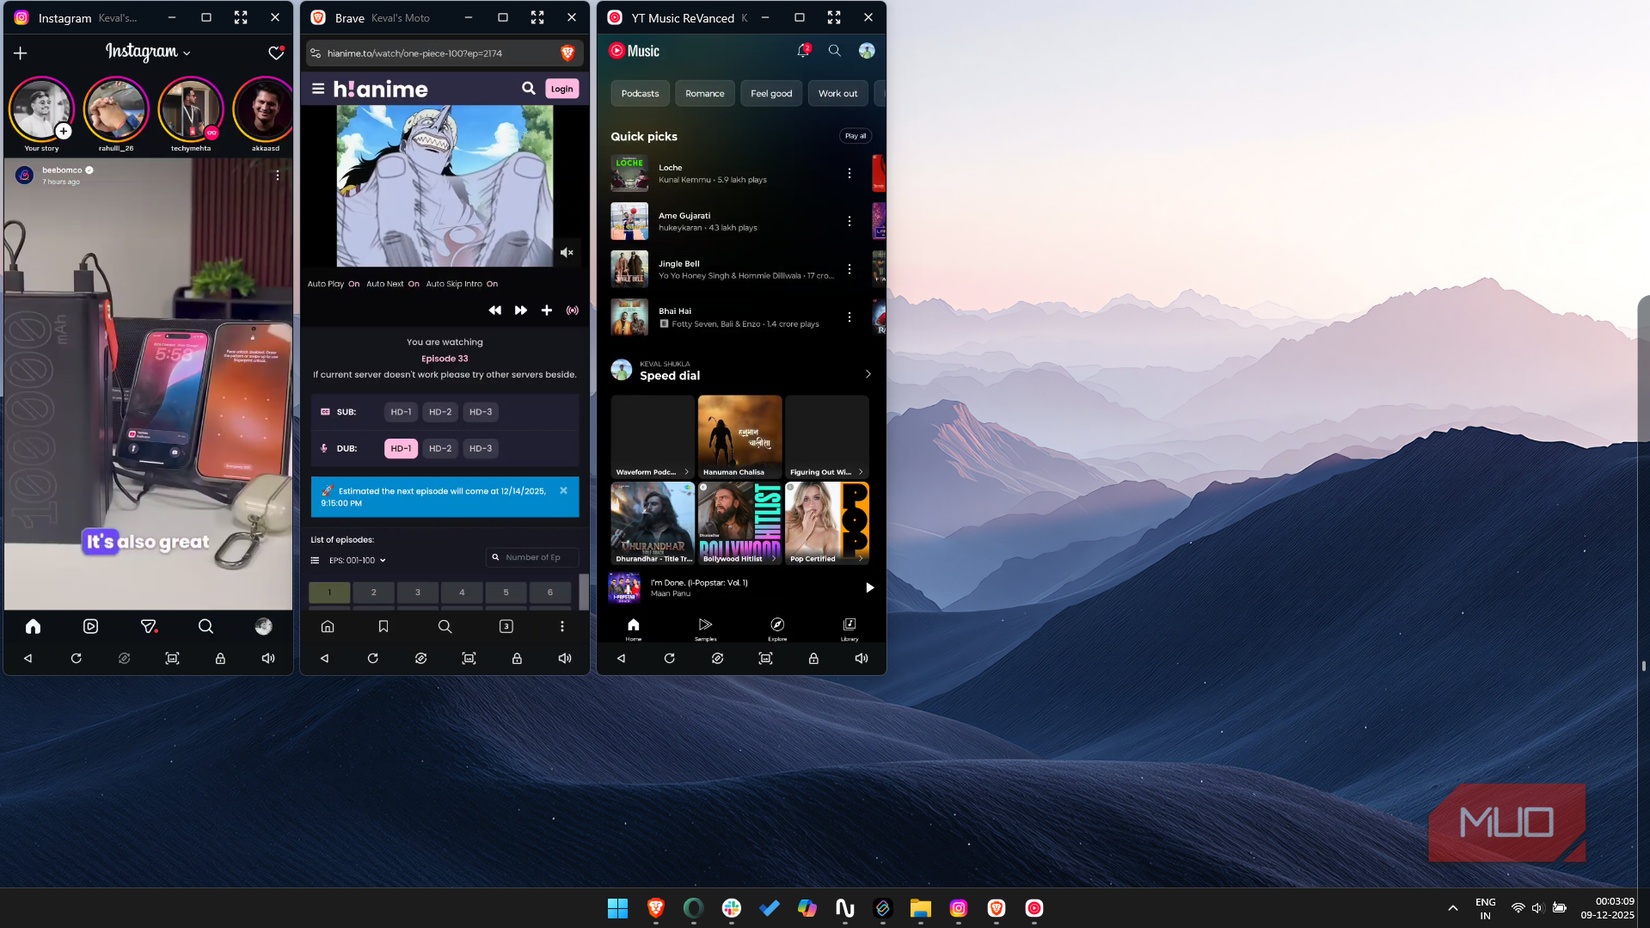
Task: Click the episode list scrollbar
Action: pos(584,592)
